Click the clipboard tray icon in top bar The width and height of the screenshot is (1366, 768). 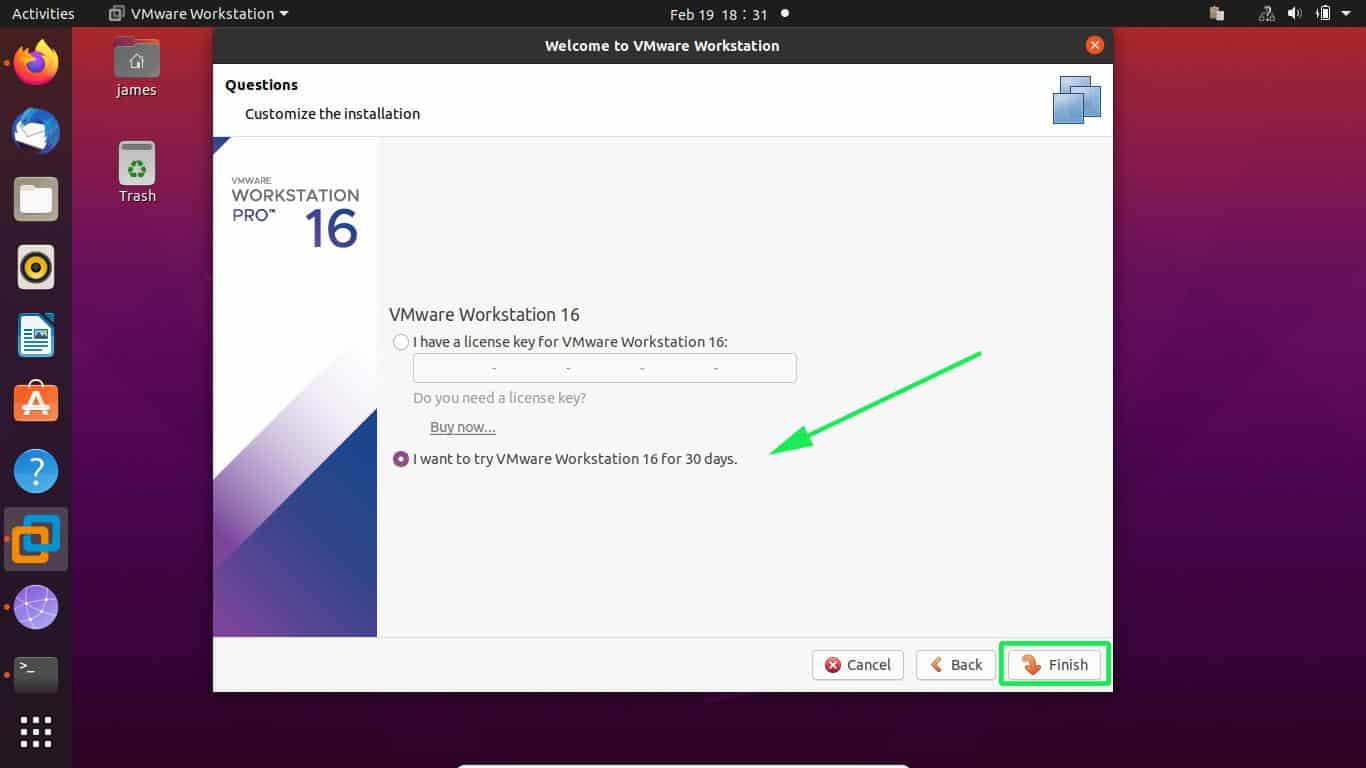pos(1217,14)
